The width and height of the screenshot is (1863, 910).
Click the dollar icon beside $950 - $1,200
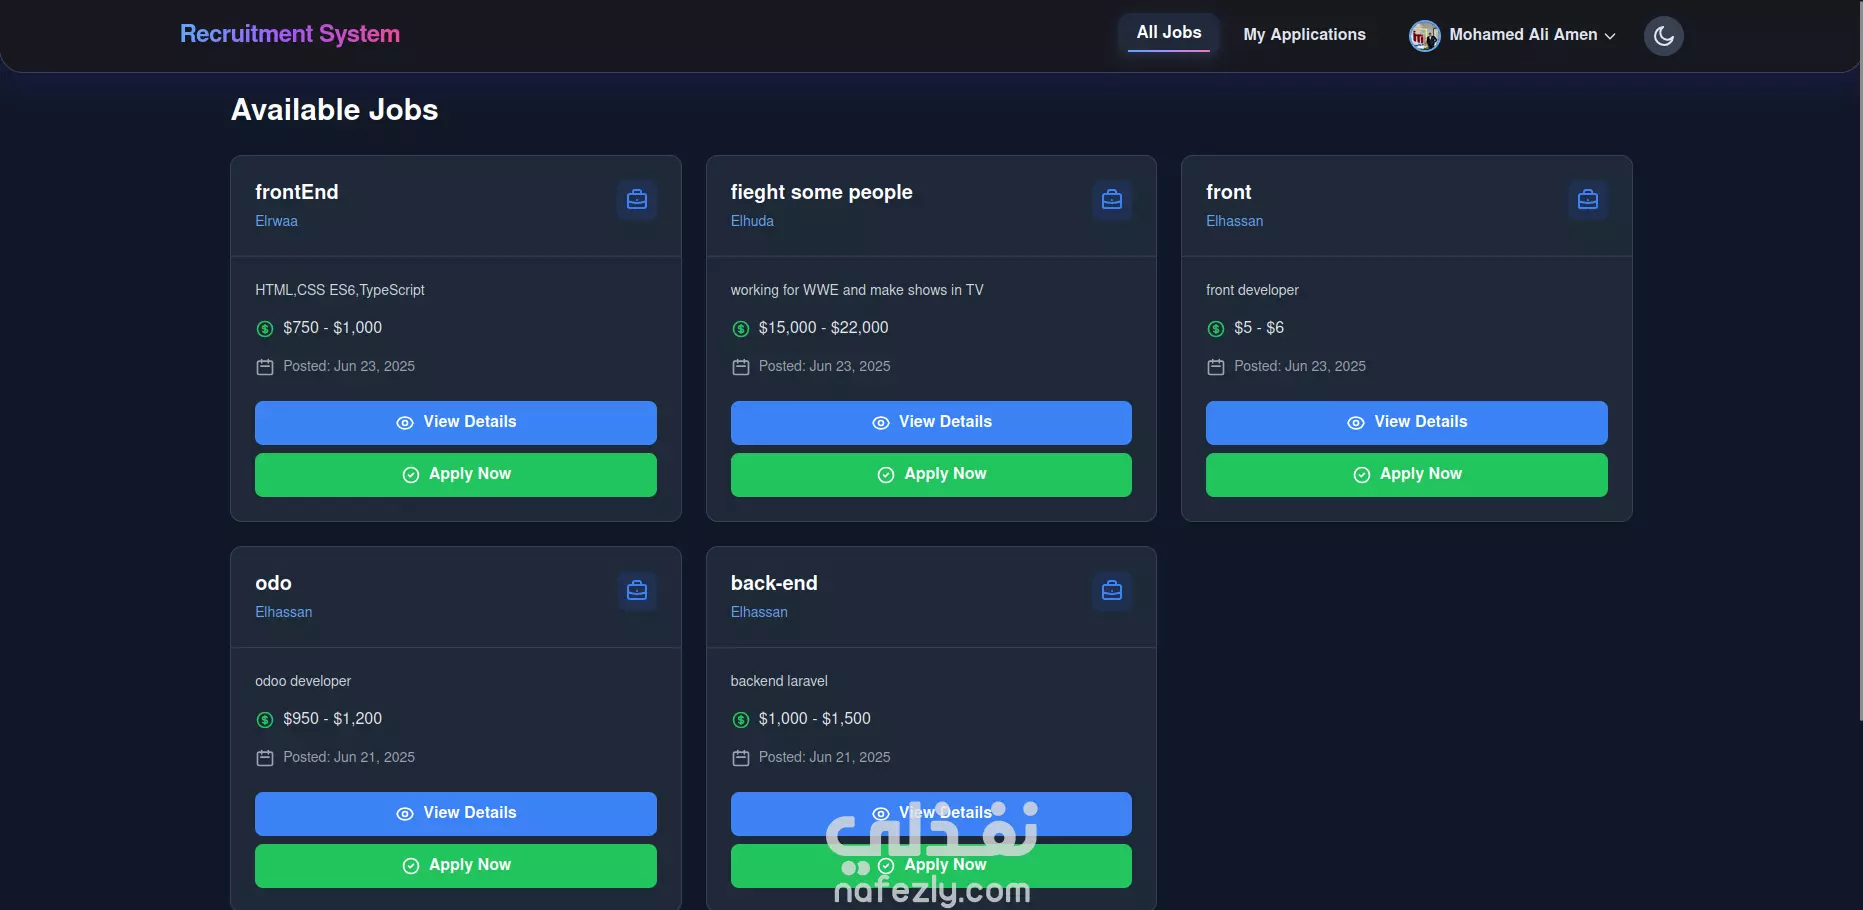[265, 720]
